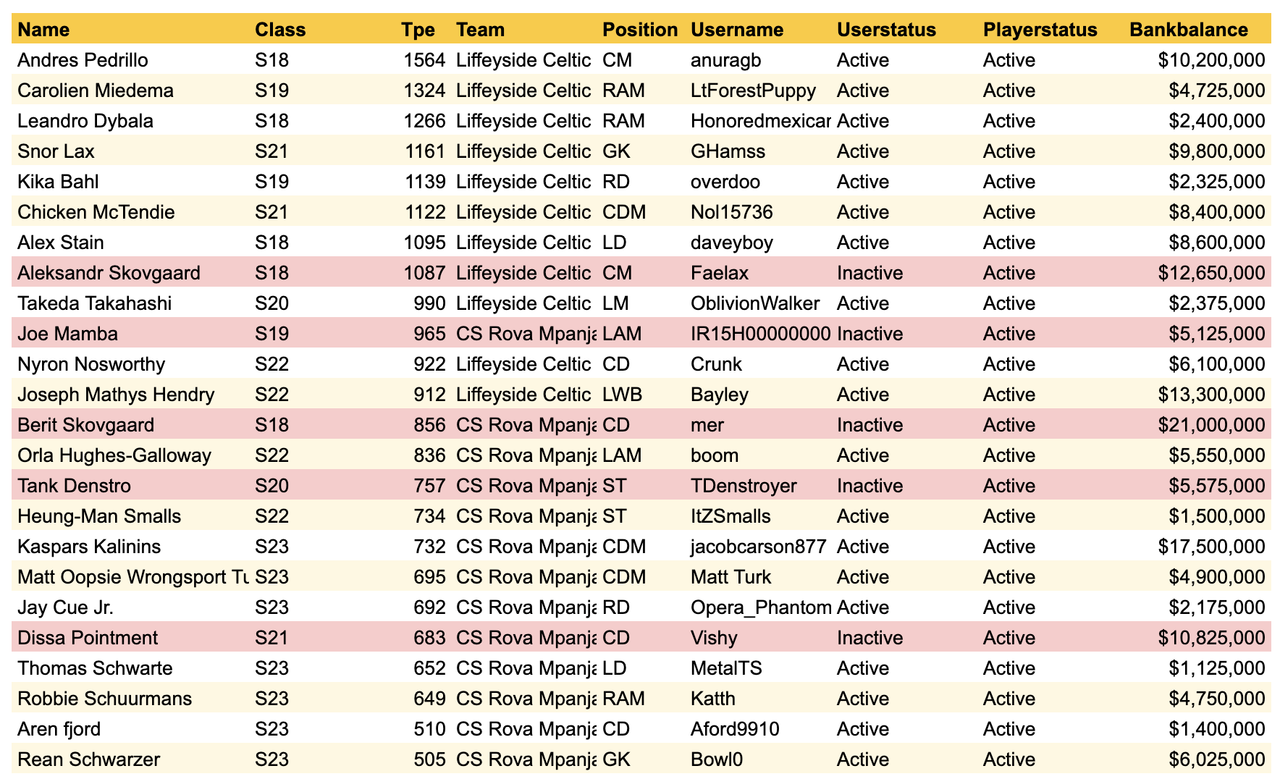The width and height of the screenshot is (1280, 779).
Task: Click username cell daveyboy
Action: pos(732,243)
